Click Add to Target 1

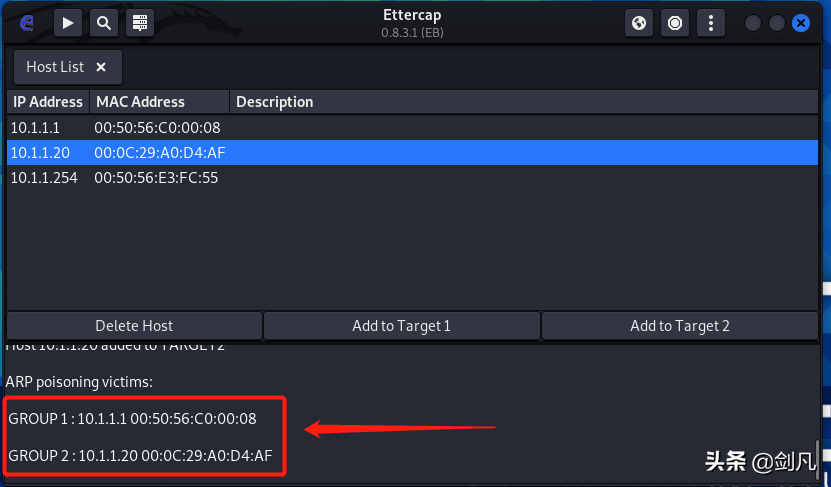(402, 325)
